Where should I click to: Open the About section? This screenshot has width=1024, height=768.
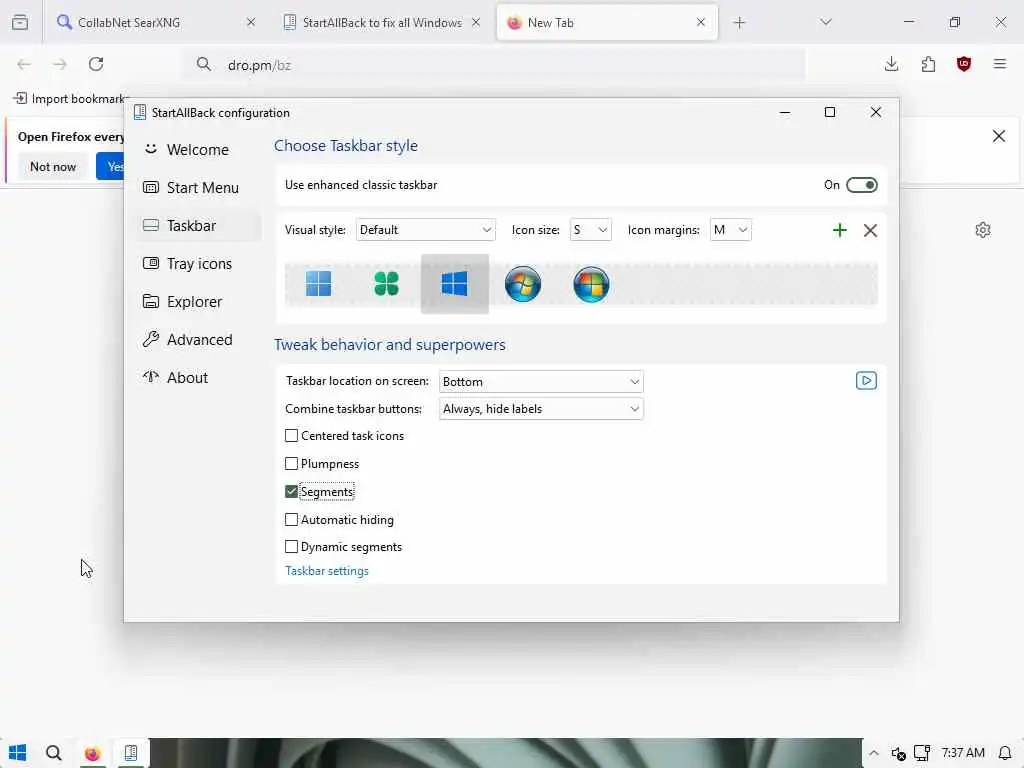point(197,377)
